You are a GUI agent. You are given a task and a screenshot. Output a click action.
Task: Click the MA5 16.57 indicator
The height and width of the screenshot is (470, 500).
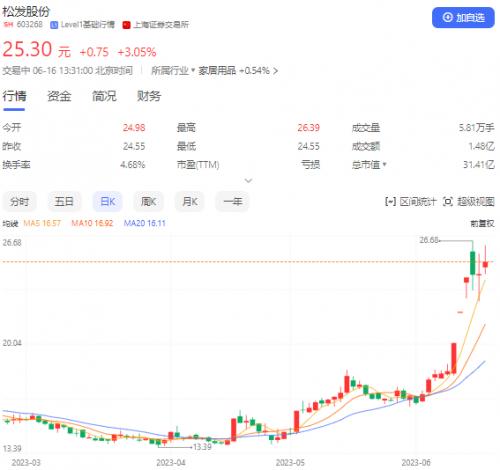coord(42,223)
